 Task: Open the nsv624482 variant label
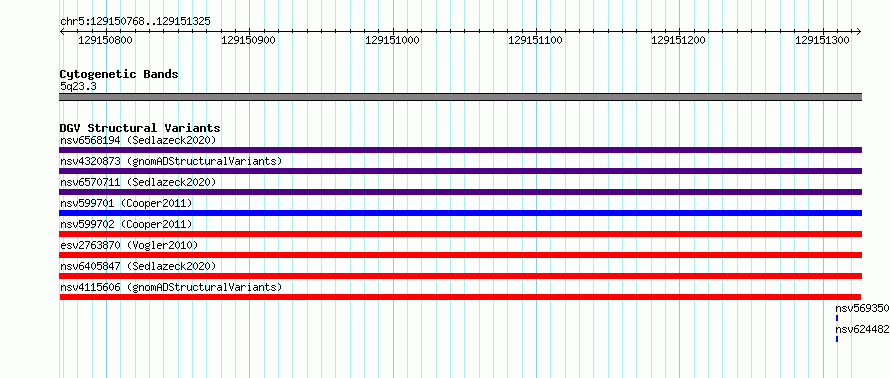862,329
